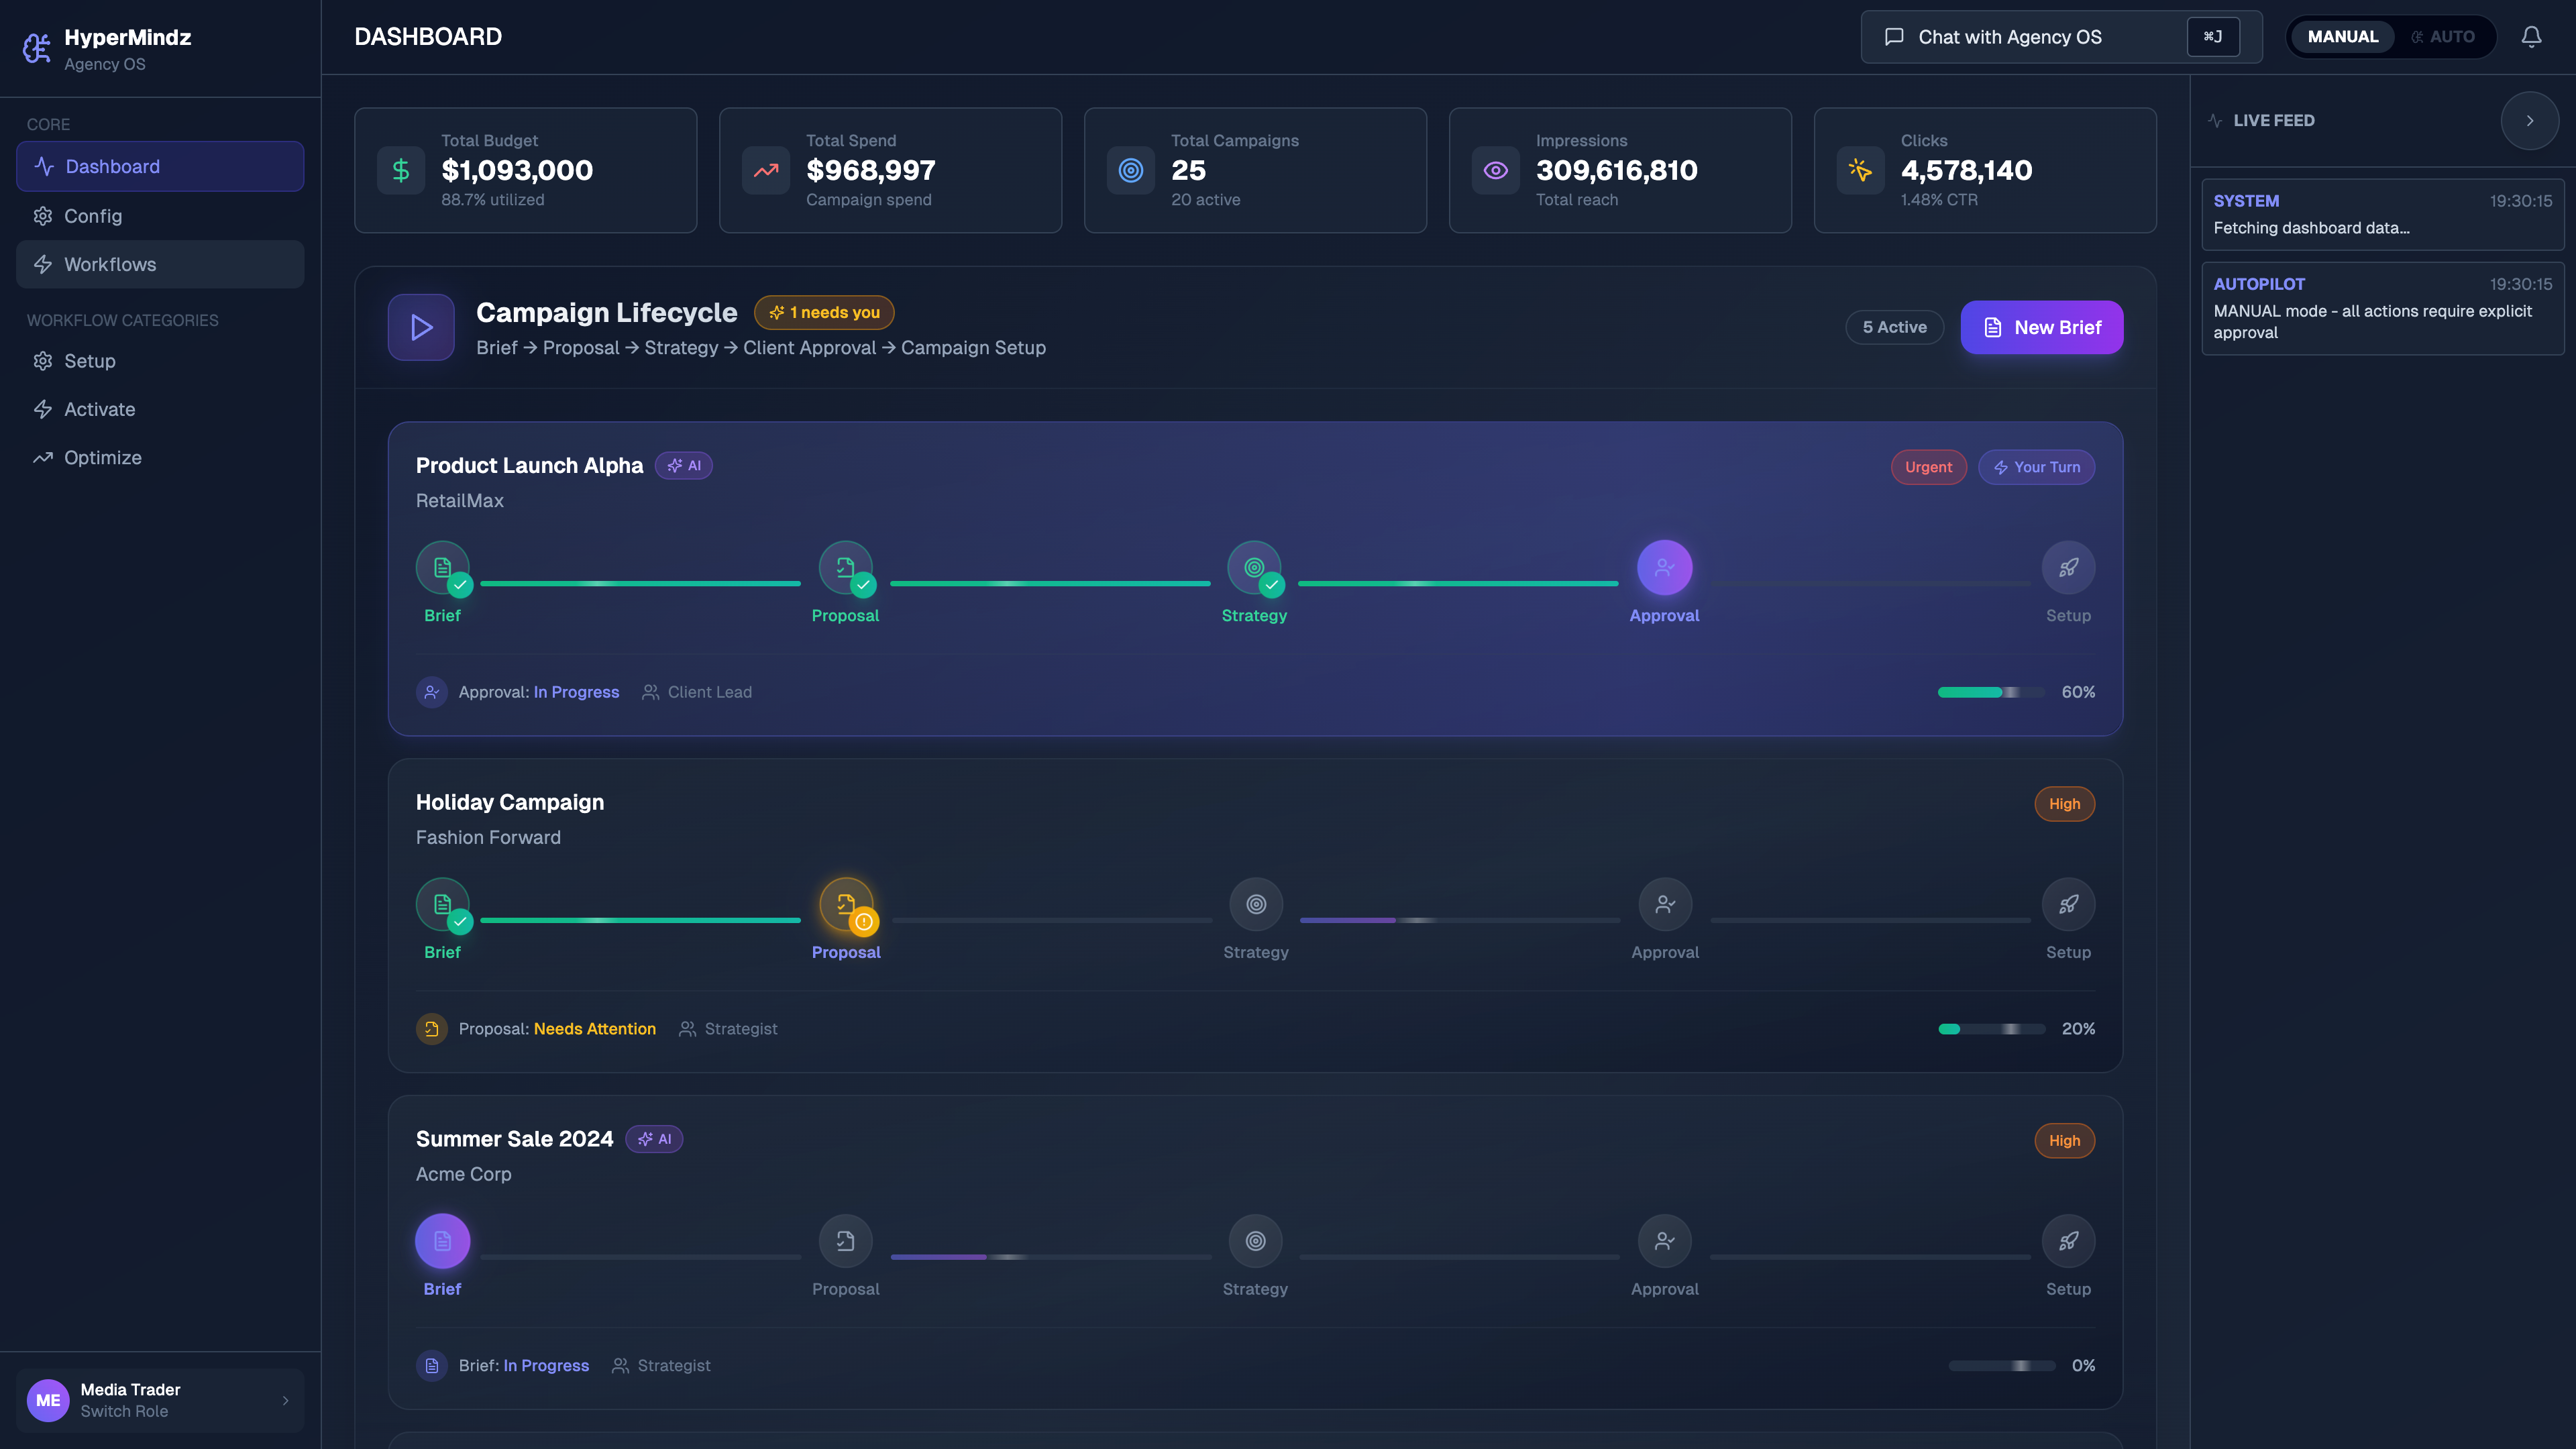Click the Approval stage icon on Product Launch Alpha
Screen dimensions: 2576x1449
click(x=1664, y=568)
